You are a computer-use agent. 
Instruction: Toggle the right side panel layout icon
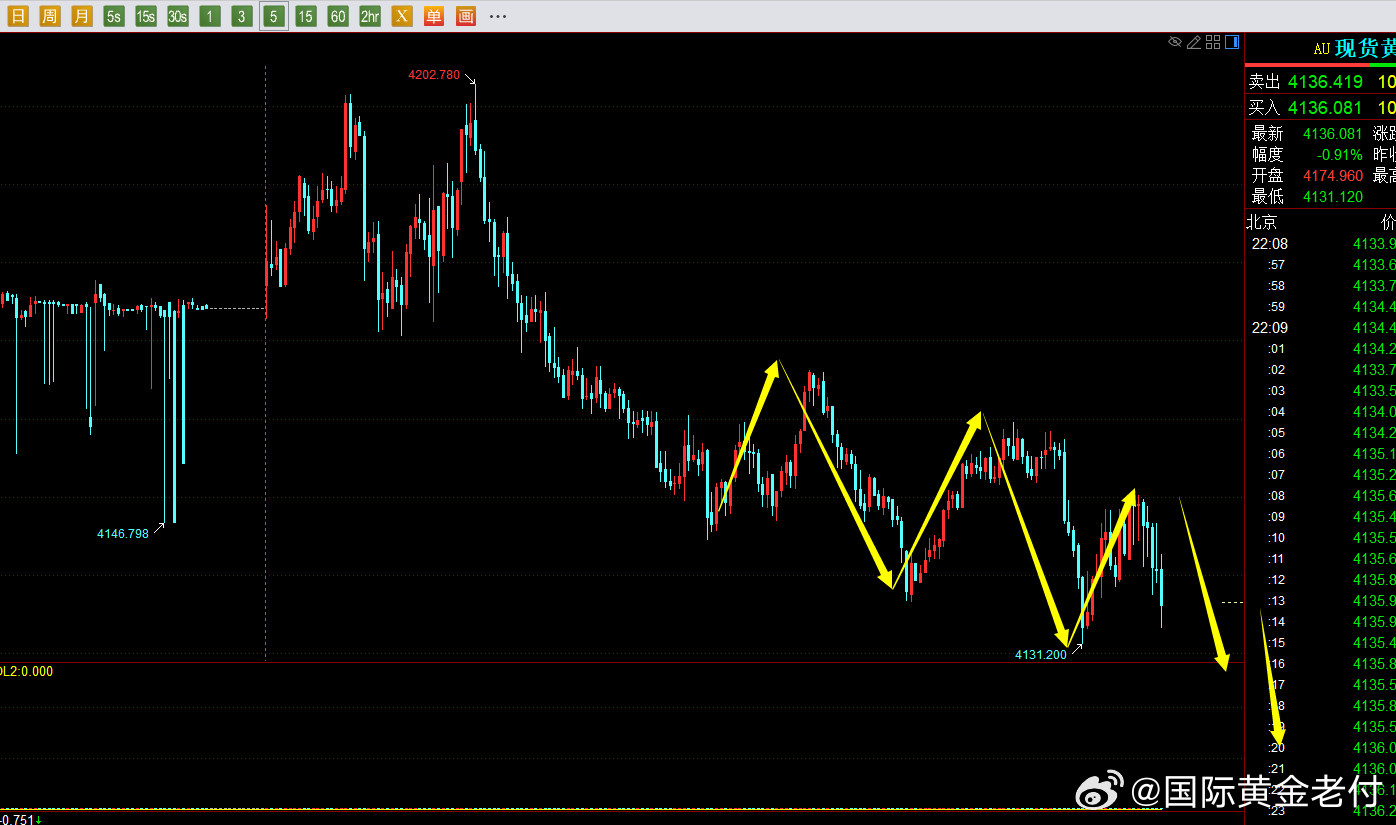pyautogui.click(x=1232, y=42)
